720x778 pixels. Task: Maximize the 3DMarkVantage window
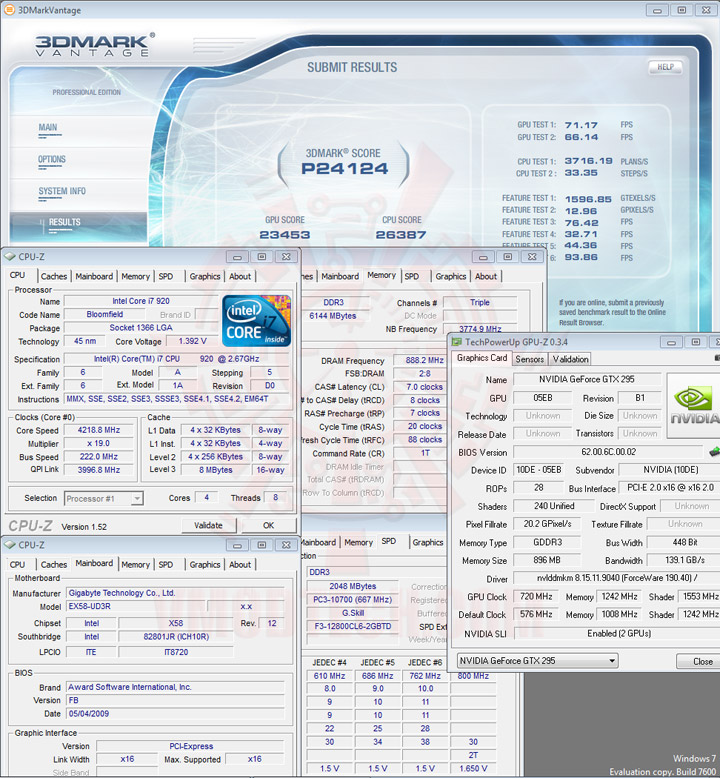(682, 10)
